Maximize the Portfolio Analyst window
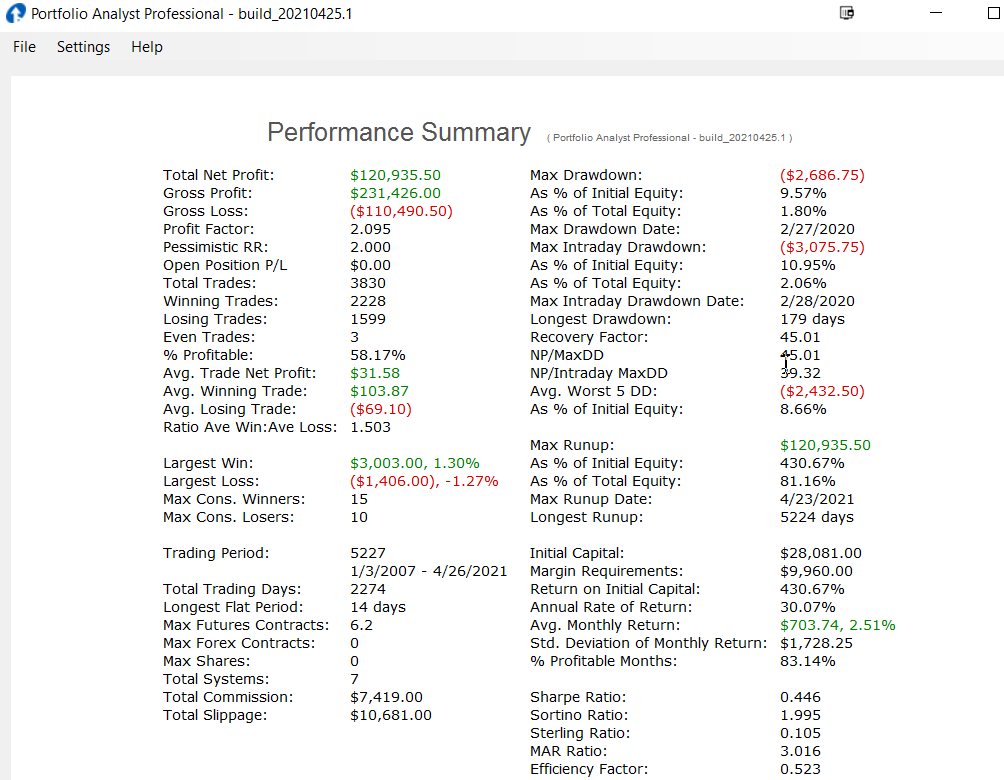The height and width of the screenshot is (780, 1004). (993, 13)
